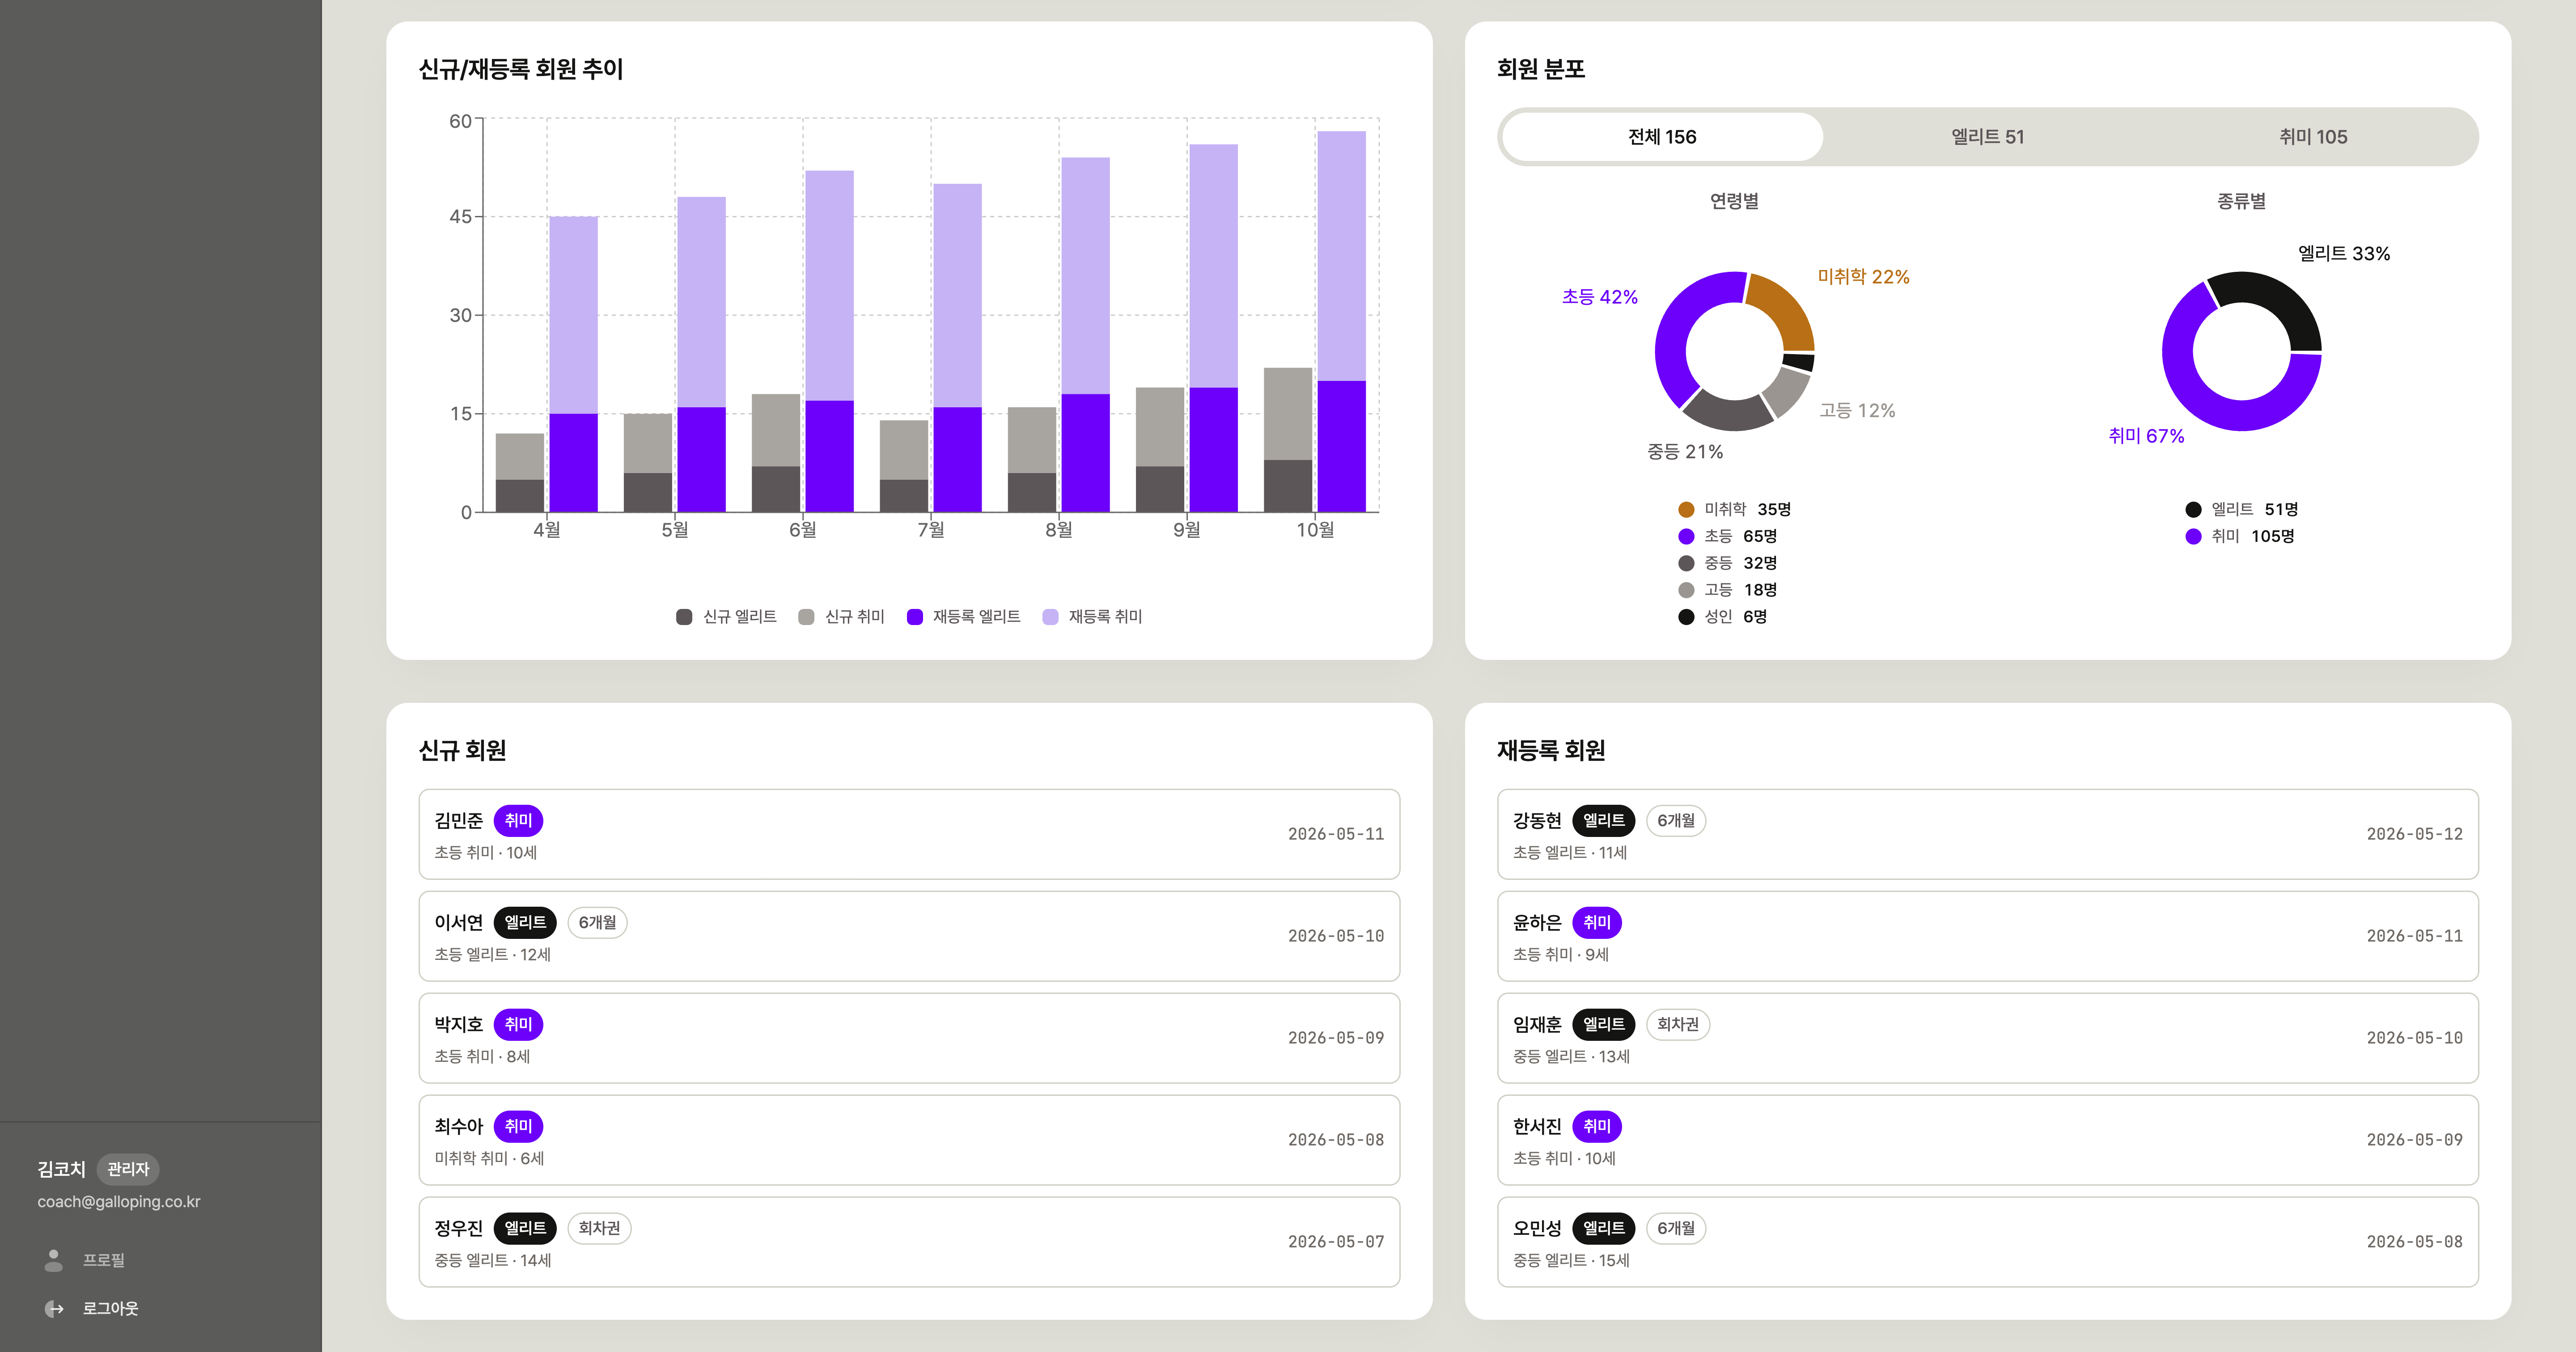Toggle the 신규 엘리트 legend swatch
The image size is (2576, 1352).
[684, 617]
